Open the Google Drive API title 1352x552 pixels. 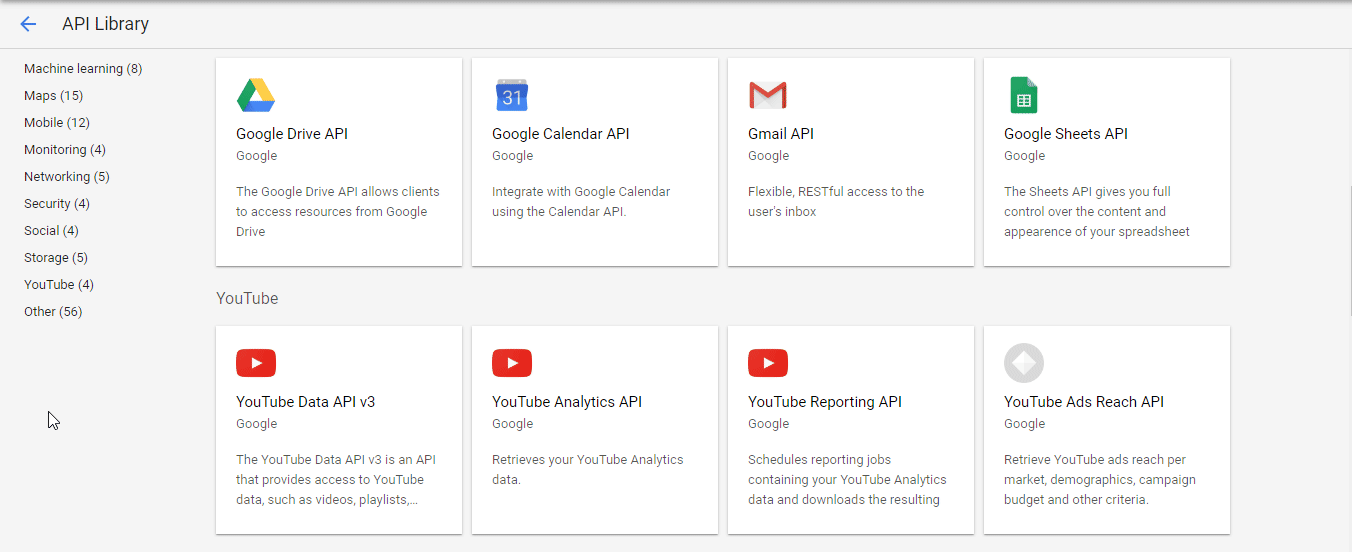(292, 134)
